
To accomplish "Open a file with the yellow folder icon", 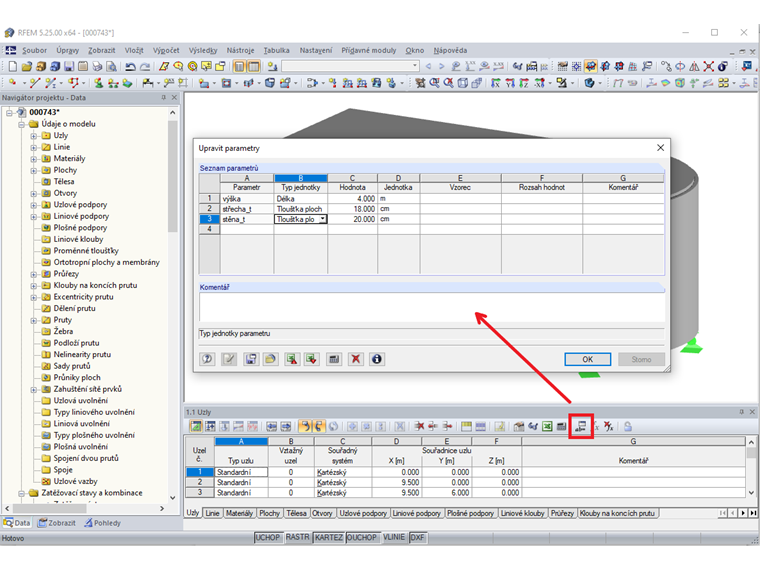I will pyautogui.click(x=27, y=66).
